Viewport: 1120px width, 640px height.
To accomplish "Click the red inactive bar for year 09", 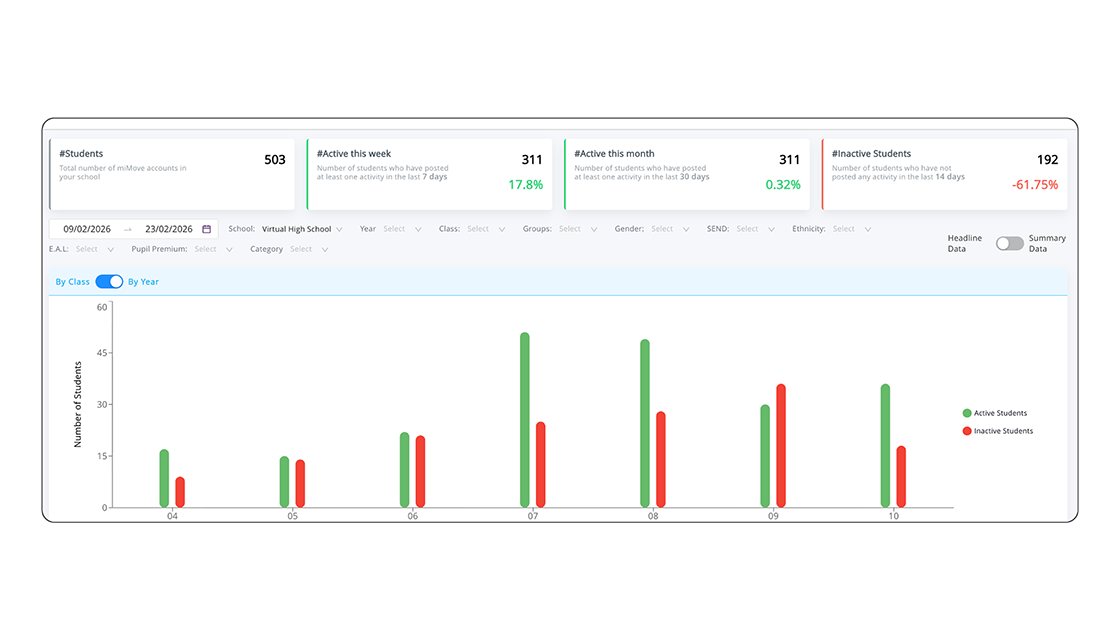I will point(781,446).
